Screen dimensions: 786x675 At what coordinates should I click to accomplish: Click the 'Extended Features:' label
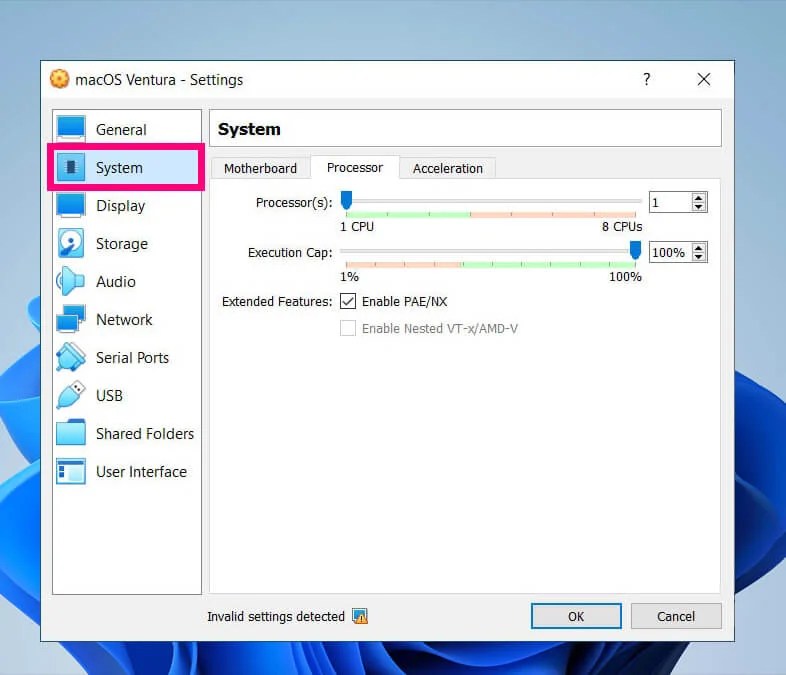click(x=277, y=301)
